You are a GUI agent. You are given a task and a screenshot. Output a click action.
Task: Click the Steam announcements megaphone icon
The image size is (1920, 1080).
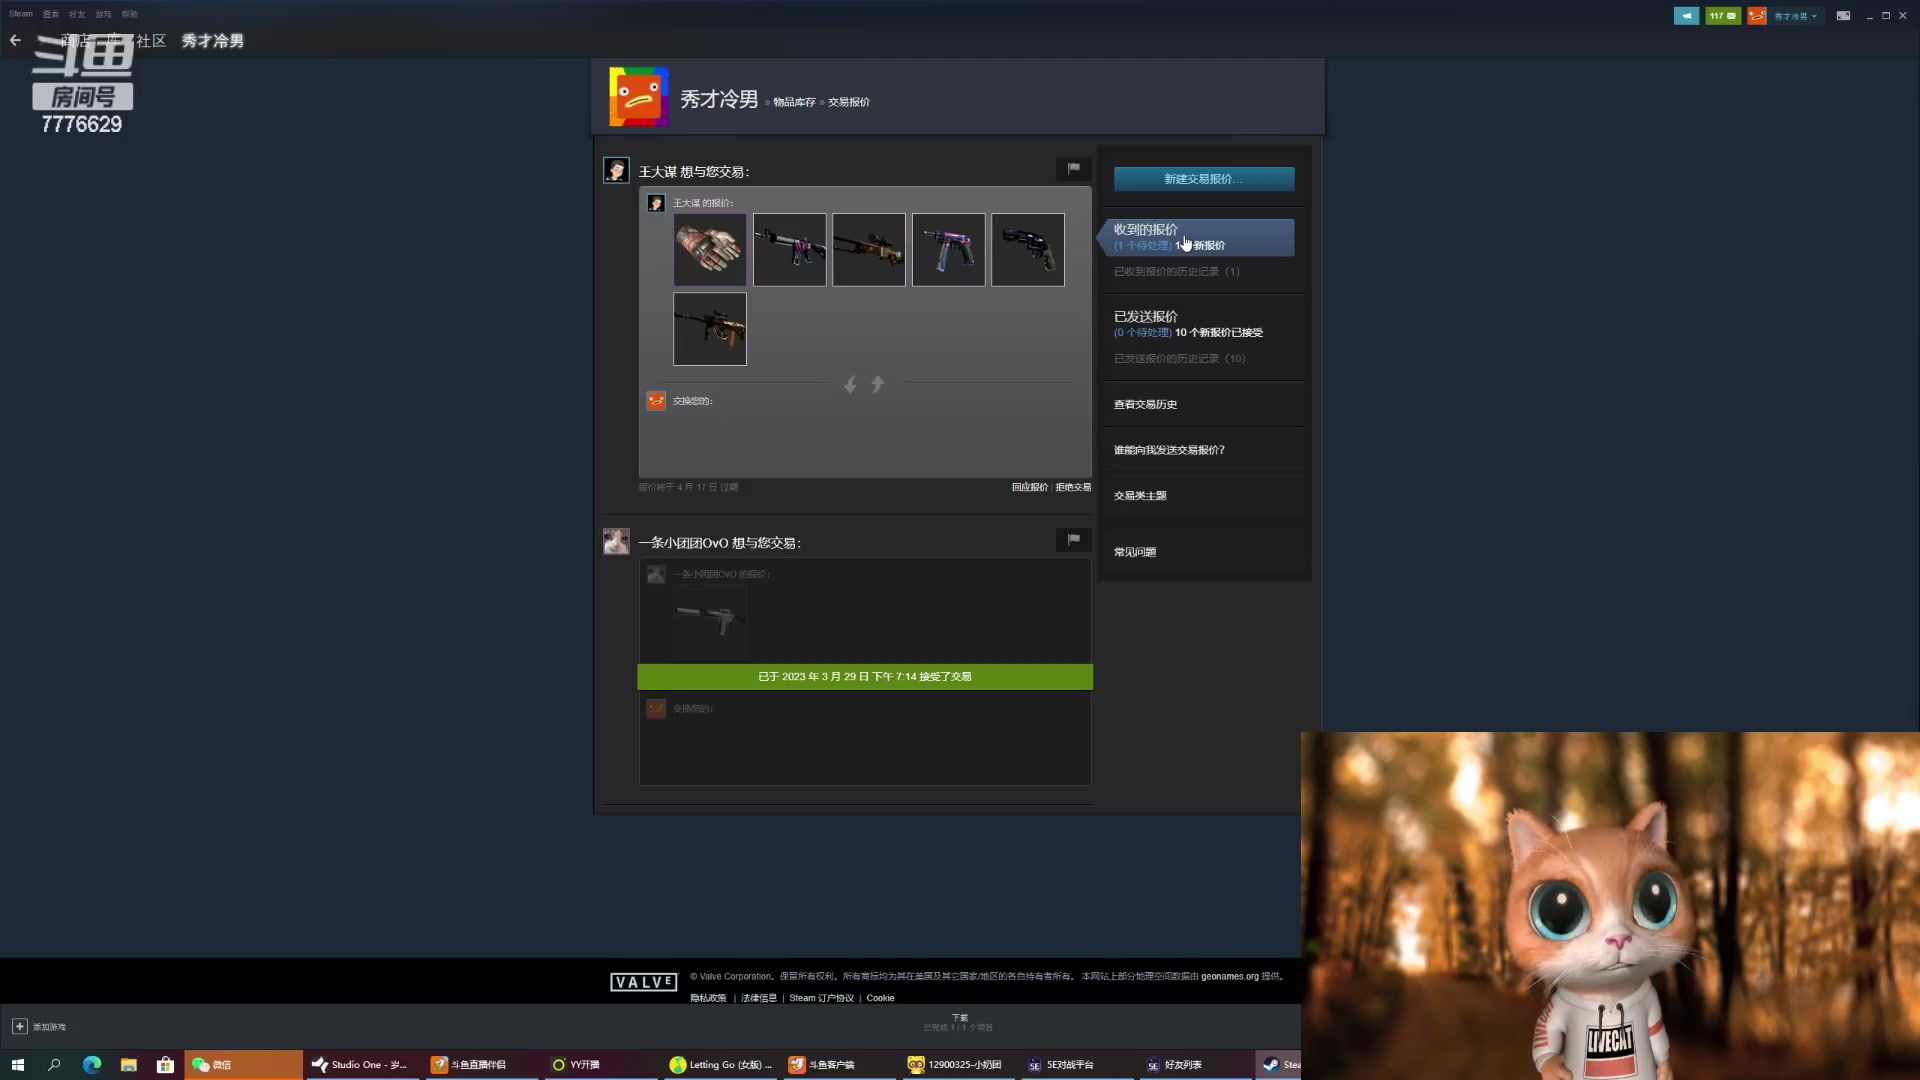(x=1686, y=16)
